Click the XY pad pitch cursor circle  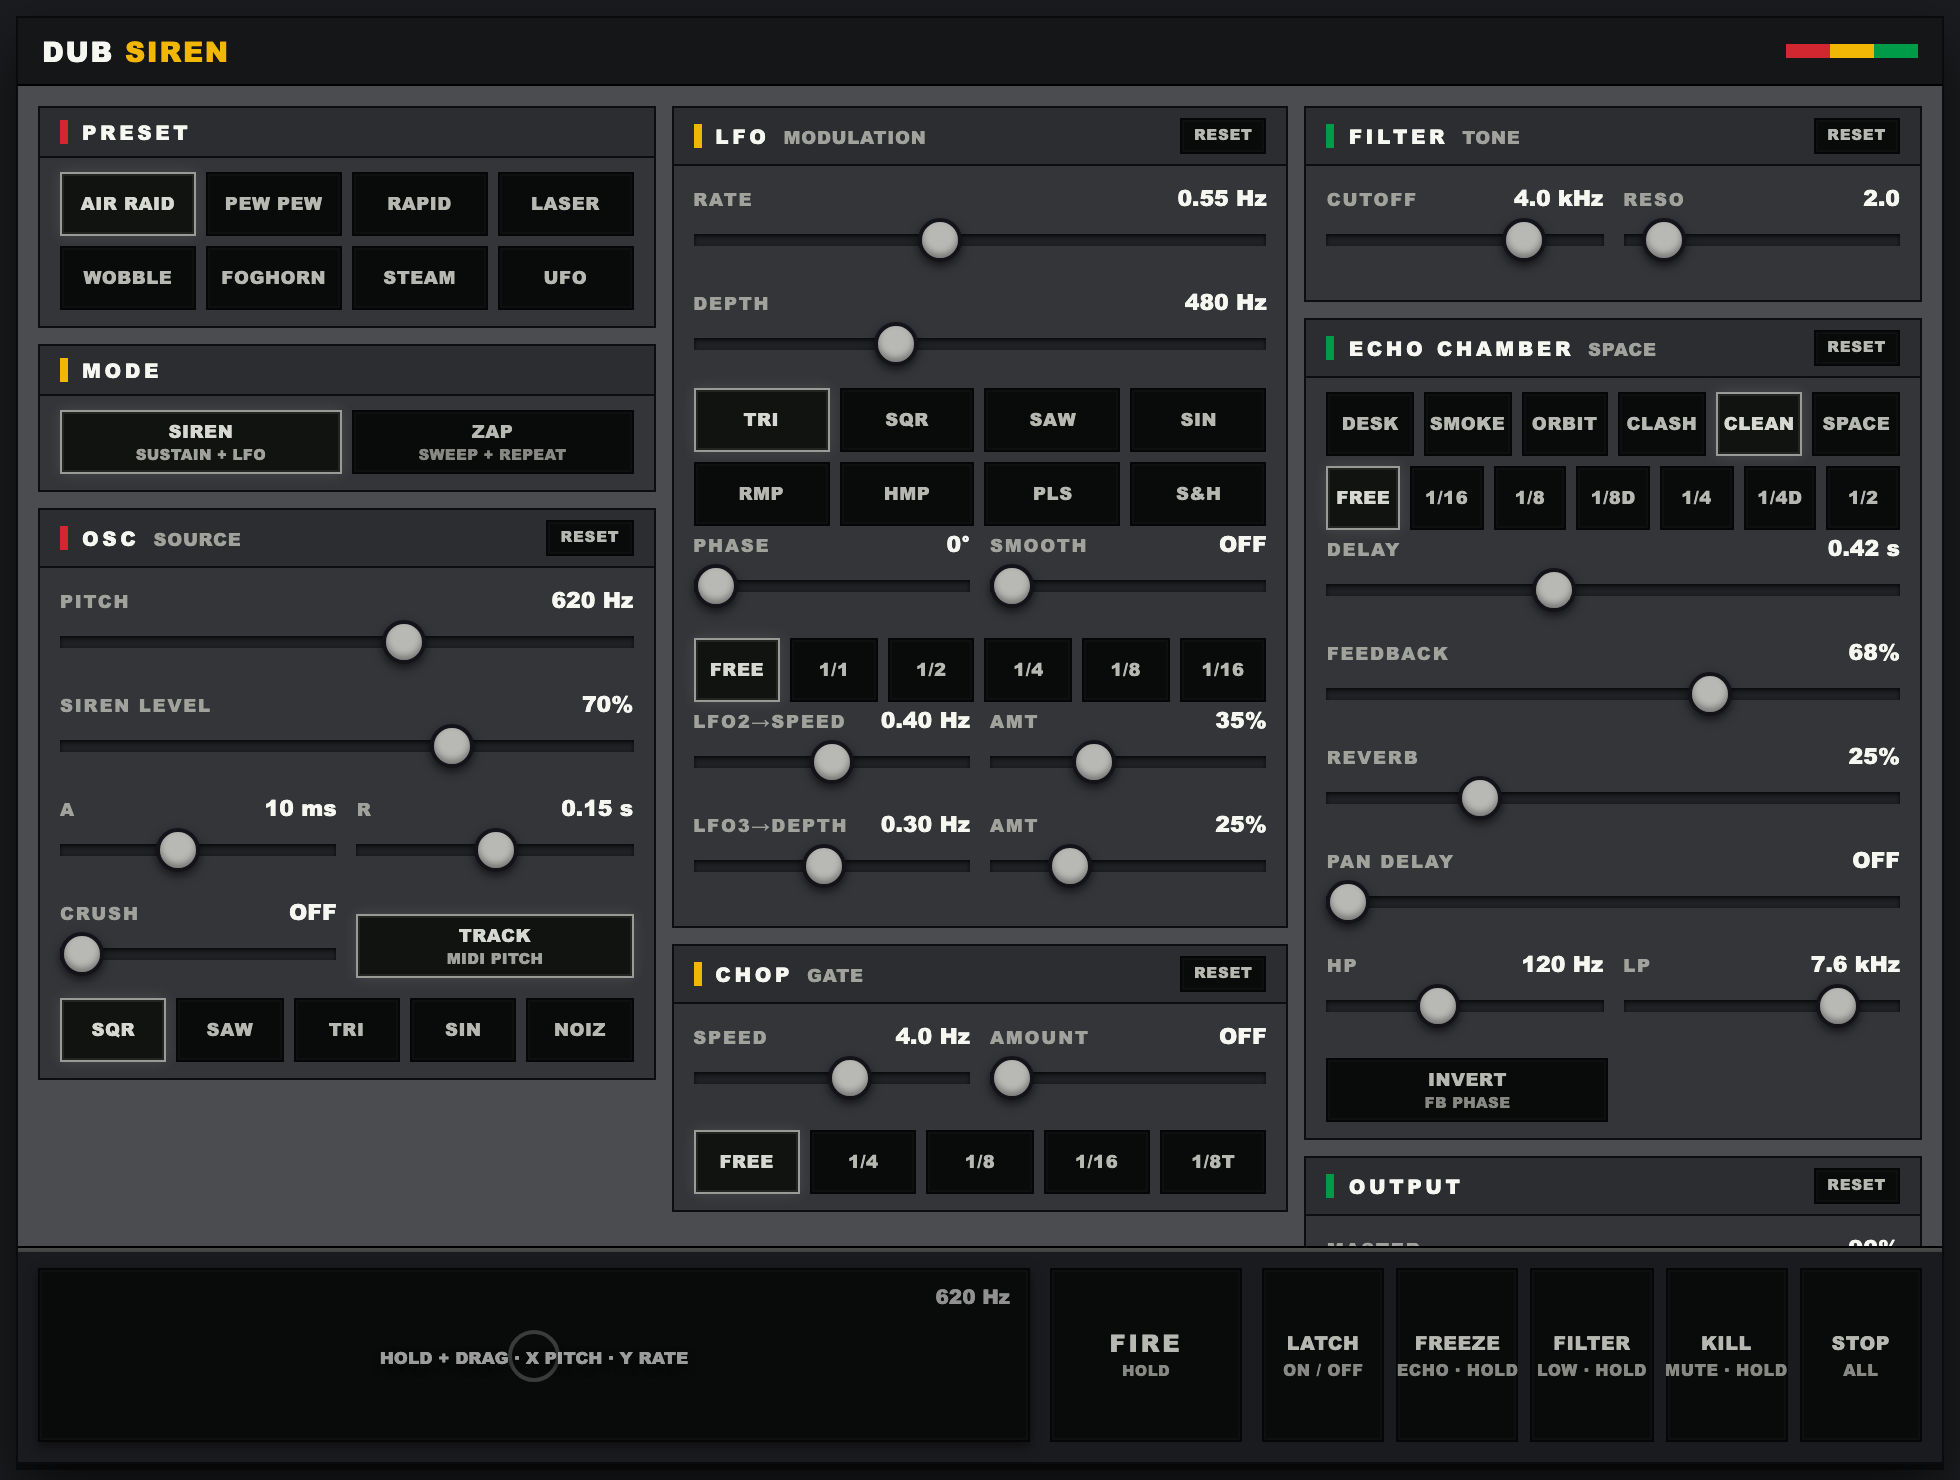(534, 1356)
